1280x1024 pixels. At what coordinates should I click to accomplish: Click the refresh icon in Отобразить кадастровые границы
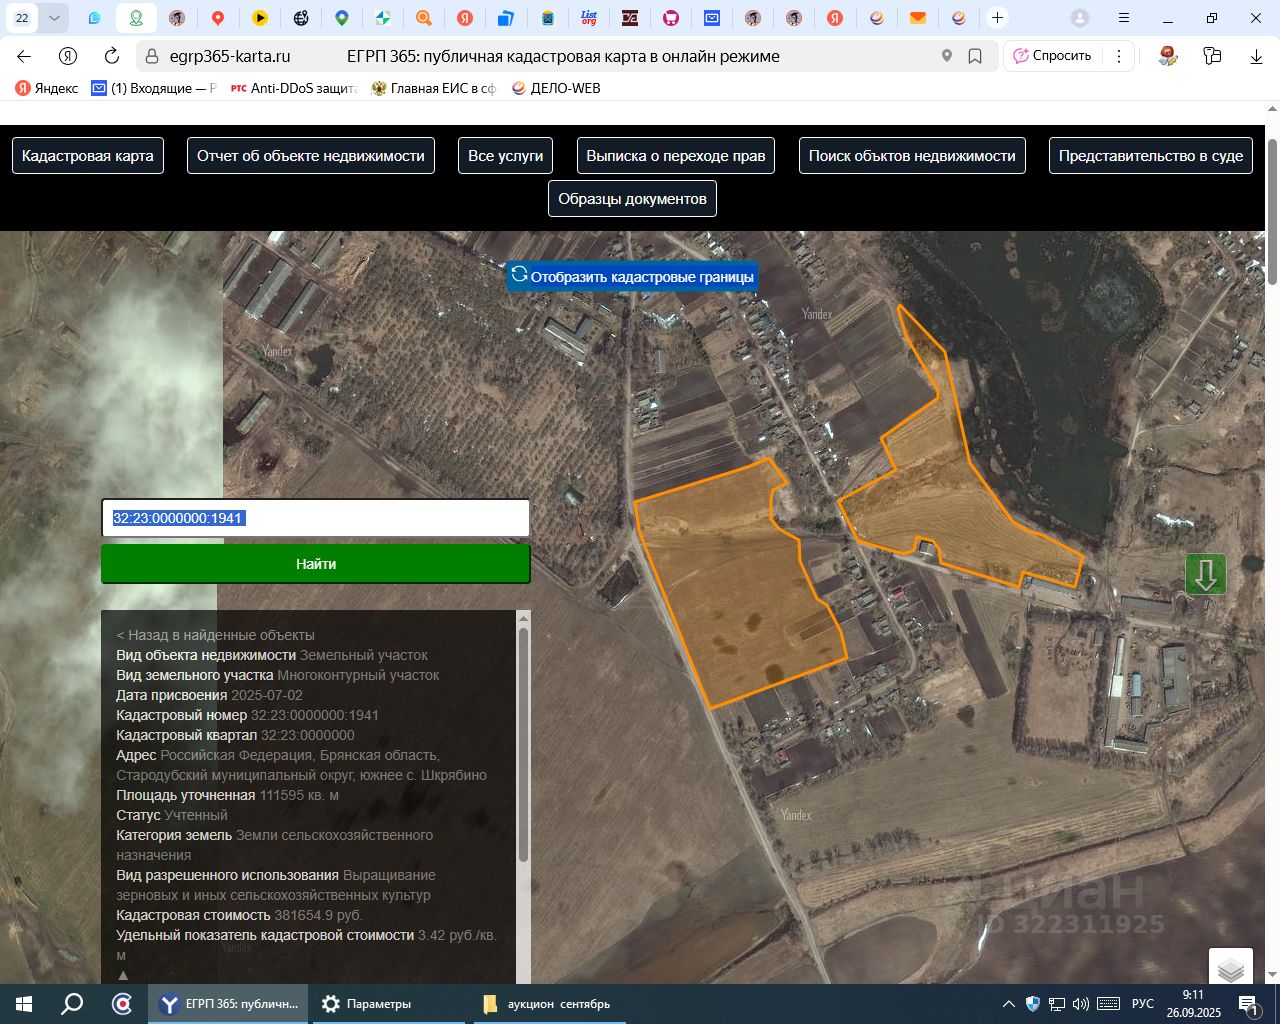click(519, 275)
